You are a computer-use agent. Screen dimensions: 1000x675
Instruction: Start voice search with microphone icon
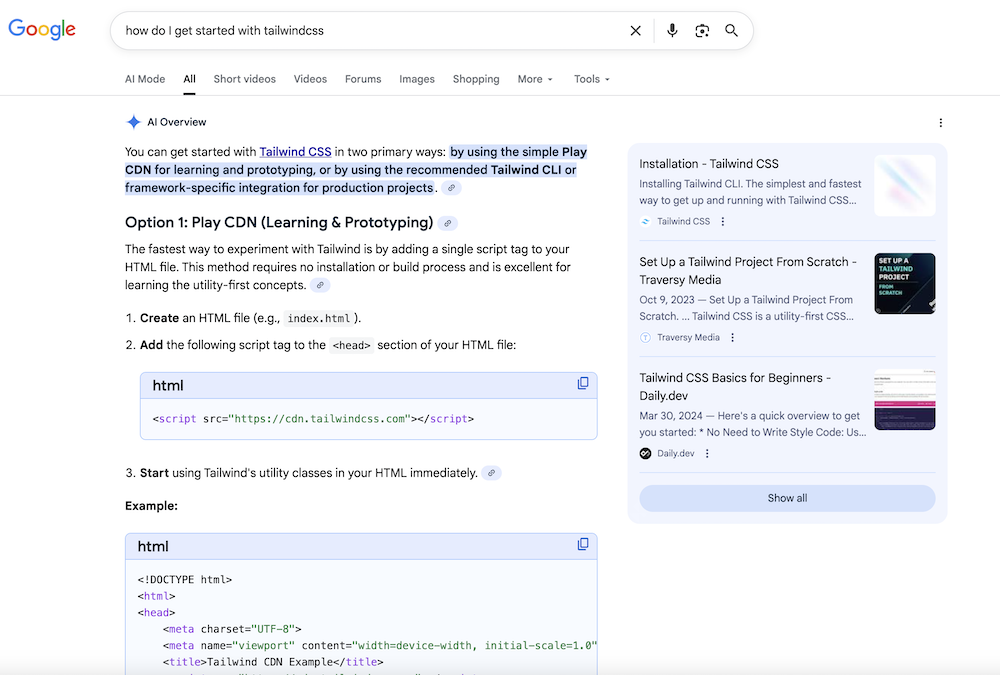click(672, 31)
